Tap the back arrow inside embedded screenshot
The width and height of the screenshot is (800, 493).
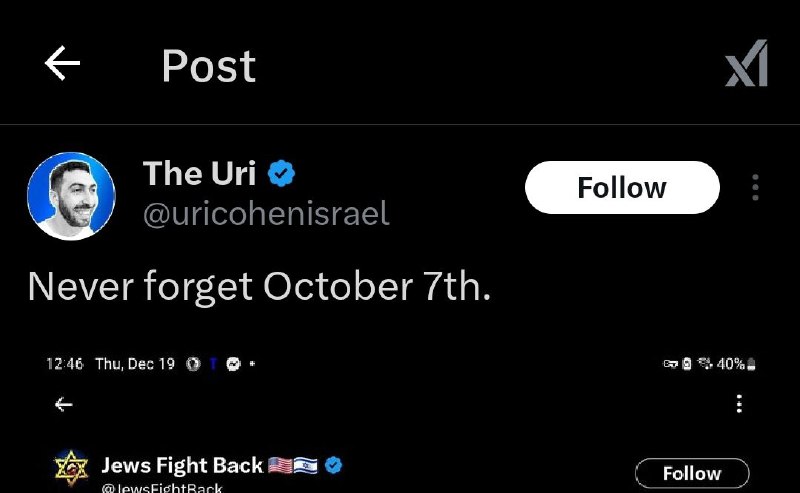tap(63, 404)
